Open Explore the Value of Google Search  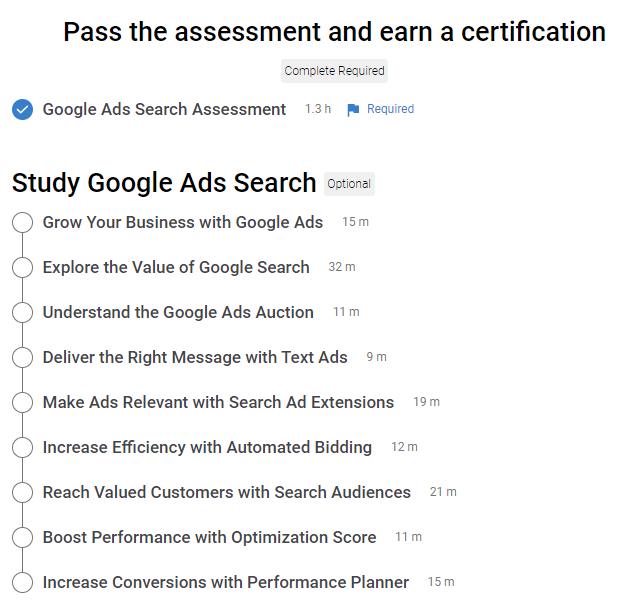point(176,267)
